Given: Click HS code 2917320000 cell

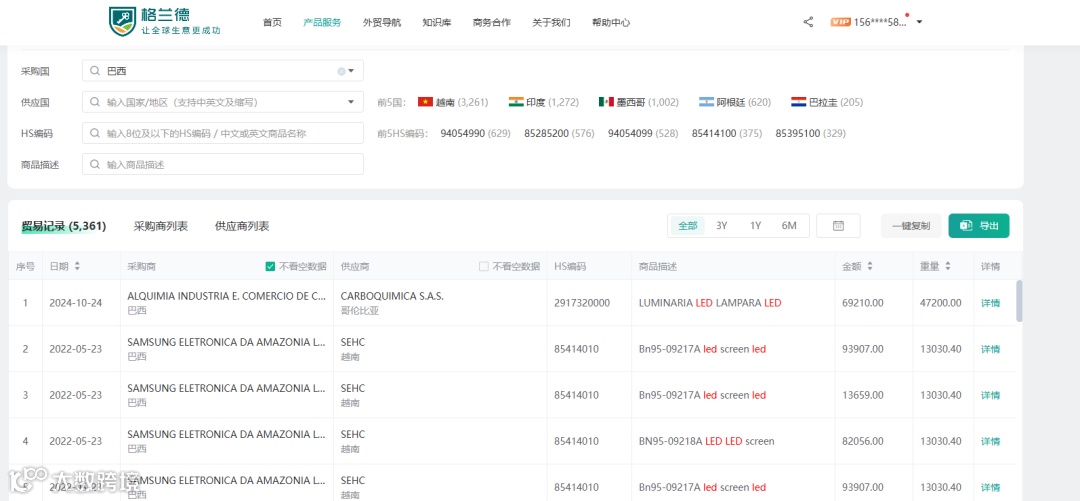Looking at the screenshot, I should [x=582, y=303].
